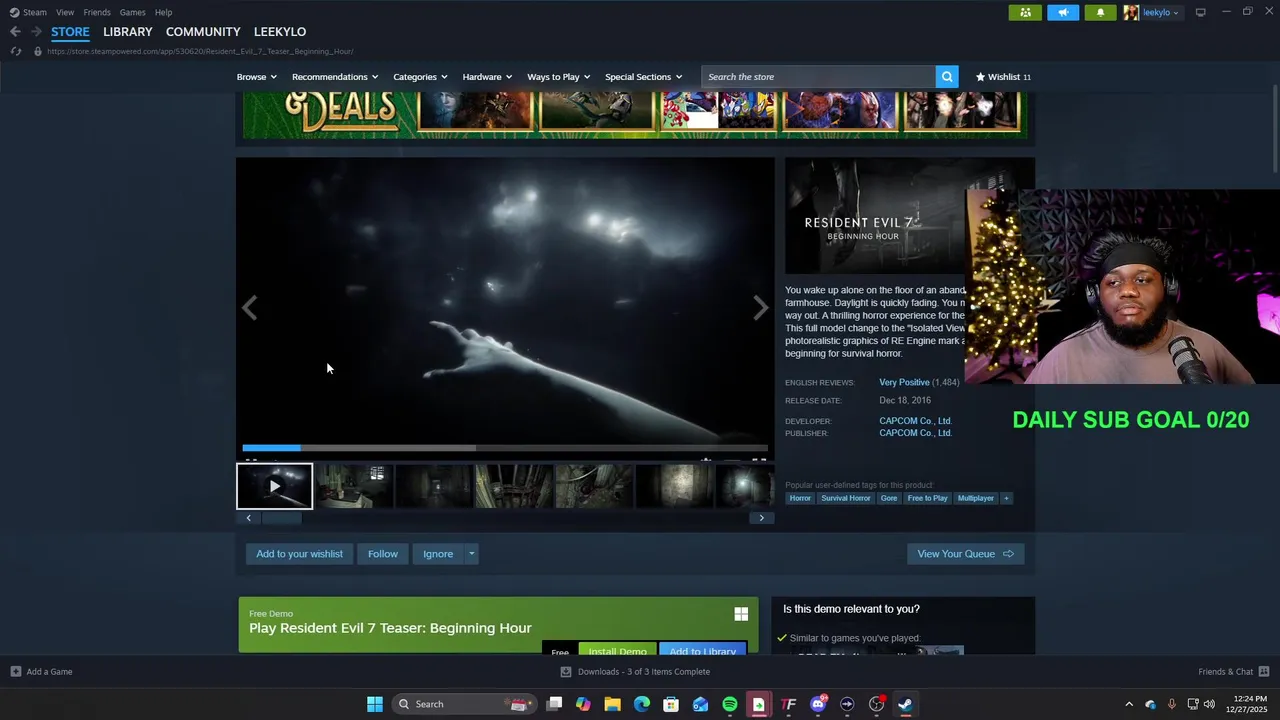Click the Add a Game plus icon
Viewport: 1280px width, 720px height.
coord(16,672)
